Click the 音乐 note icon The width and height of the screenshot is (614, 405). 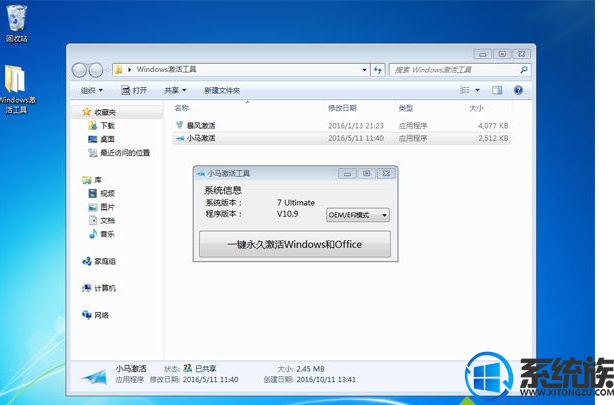[93, 234]
